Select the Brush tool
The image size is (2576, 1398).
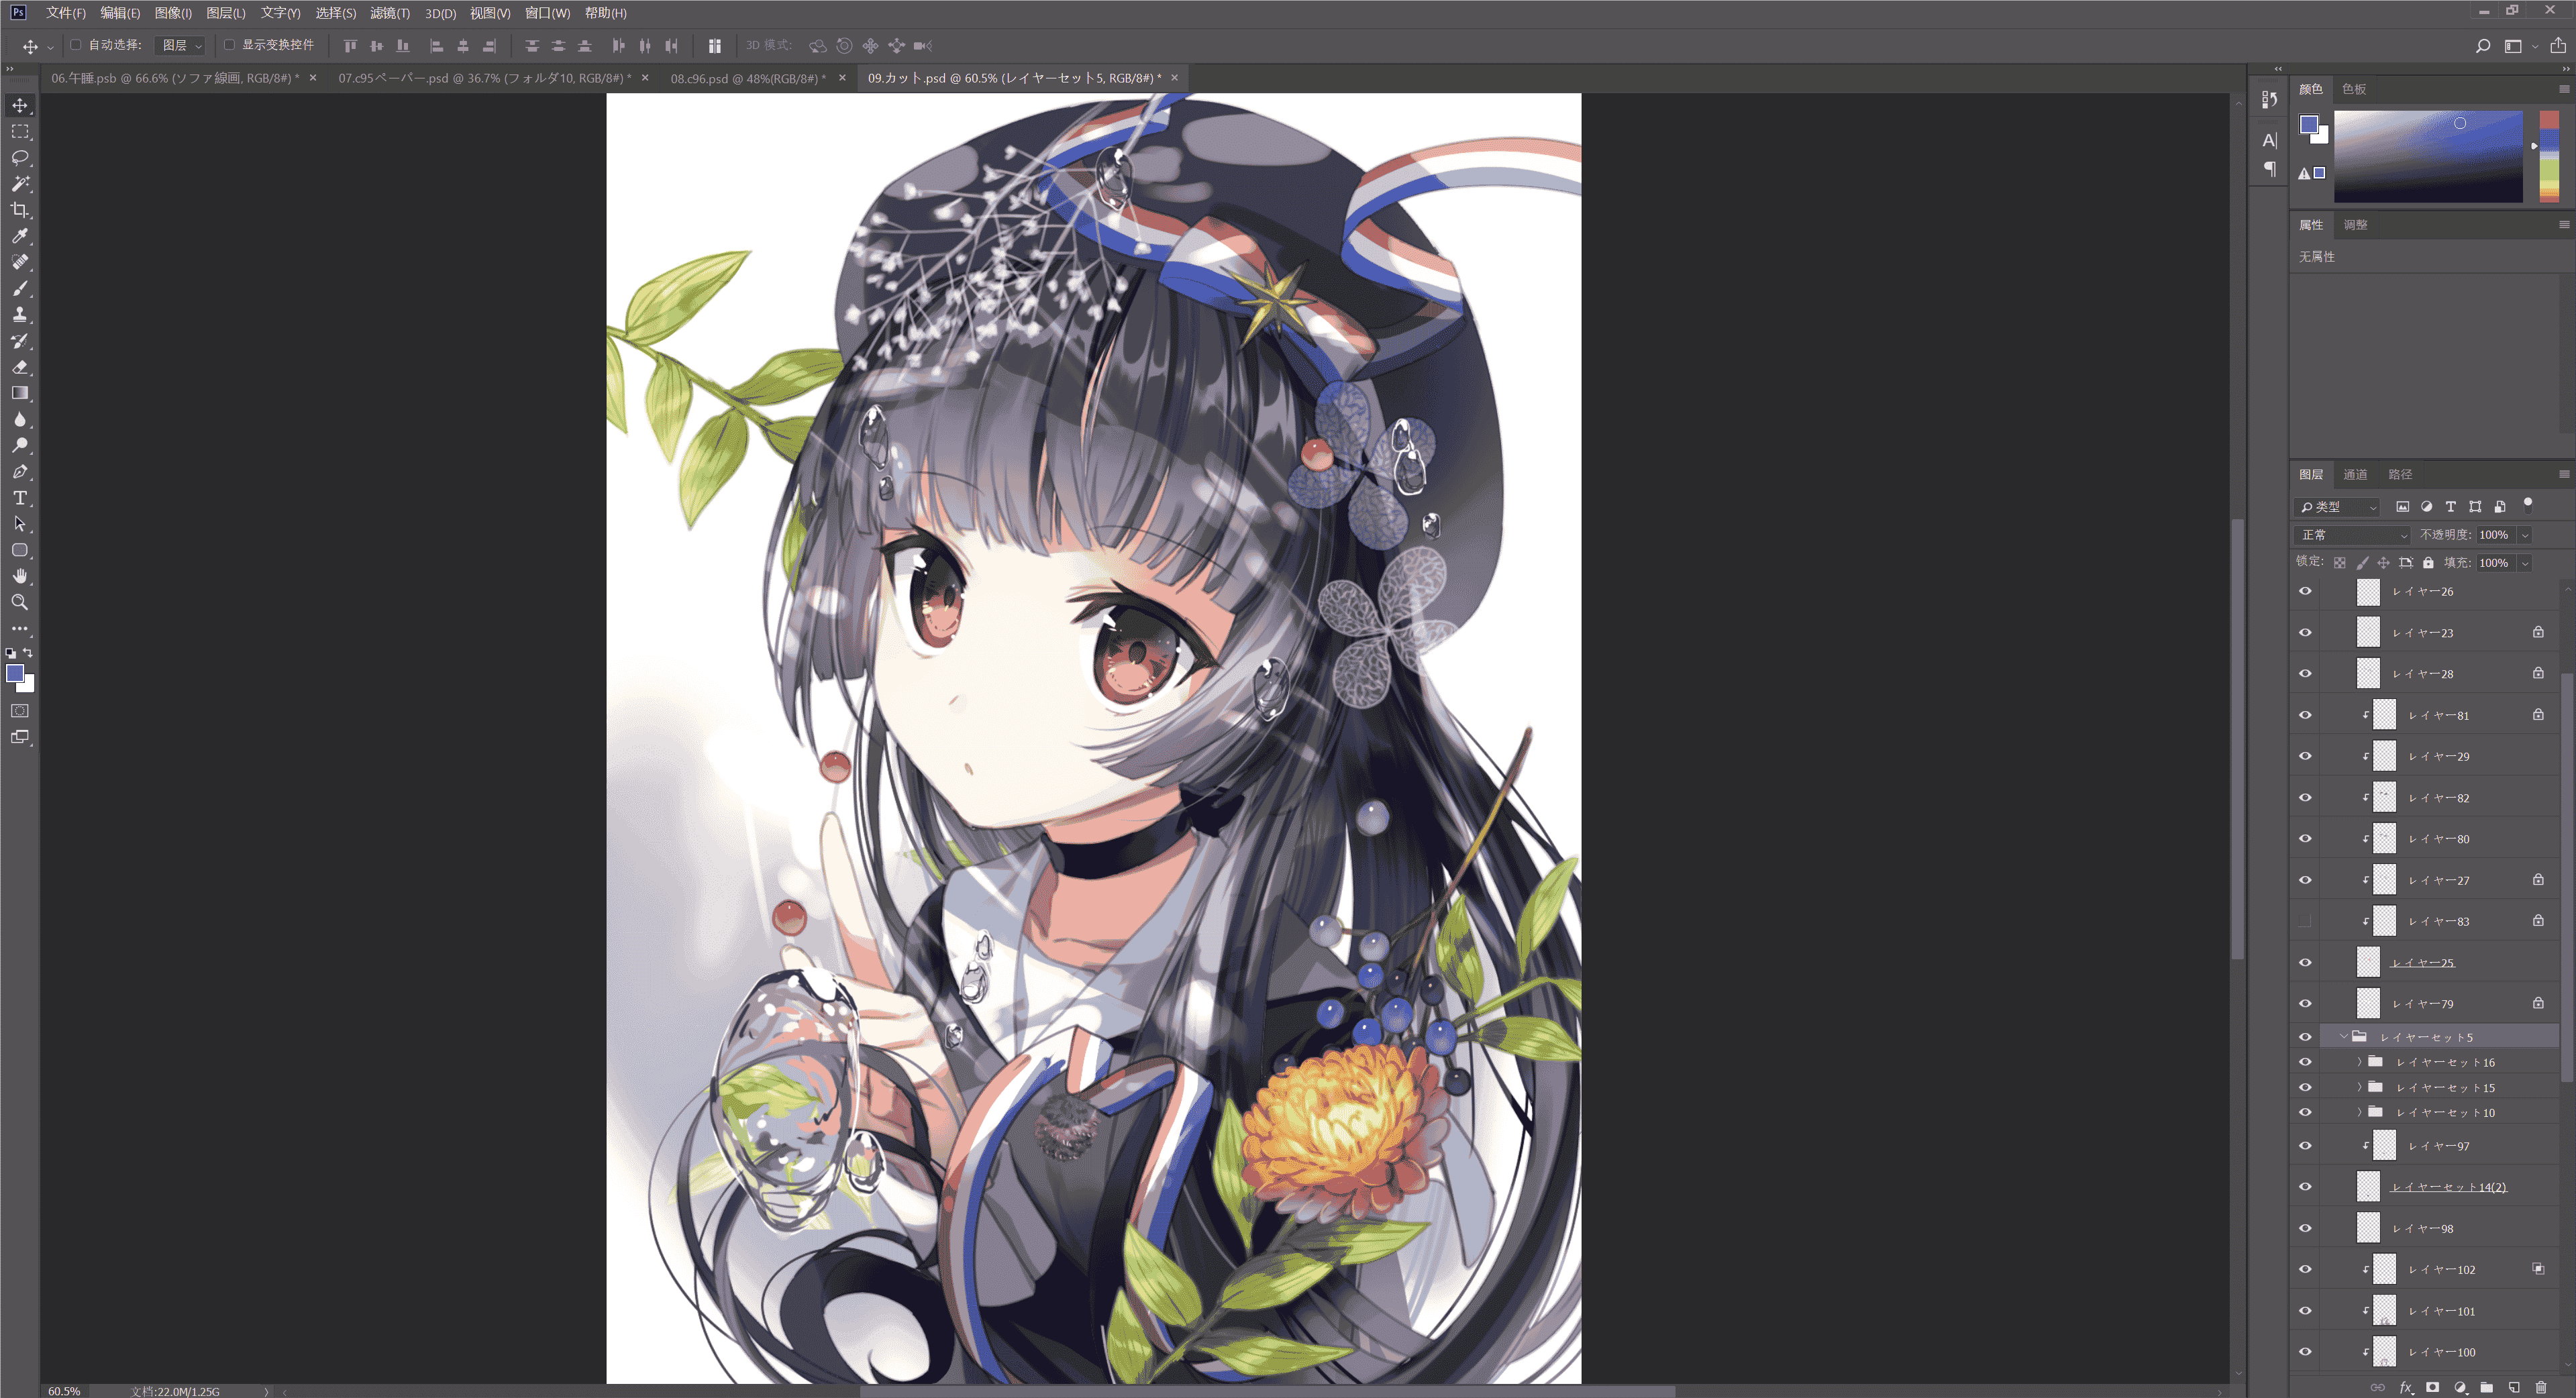tap(20, 289)
